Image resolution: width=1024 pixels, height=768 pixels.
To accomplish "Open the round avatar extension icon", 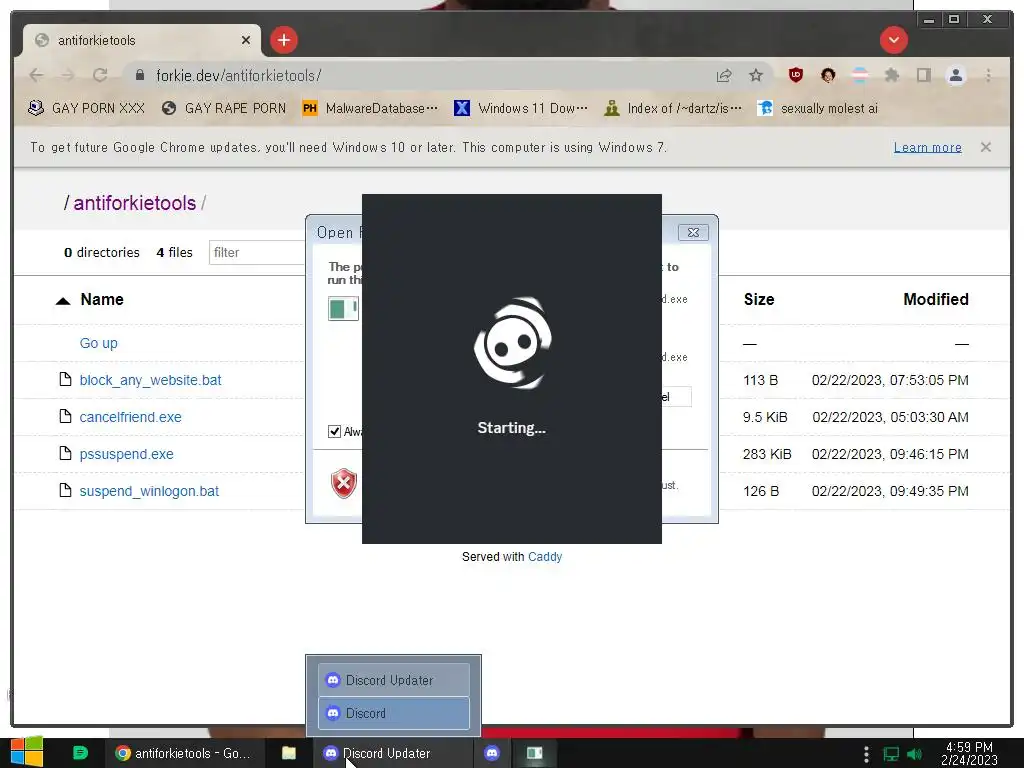I will click(828, 75).
